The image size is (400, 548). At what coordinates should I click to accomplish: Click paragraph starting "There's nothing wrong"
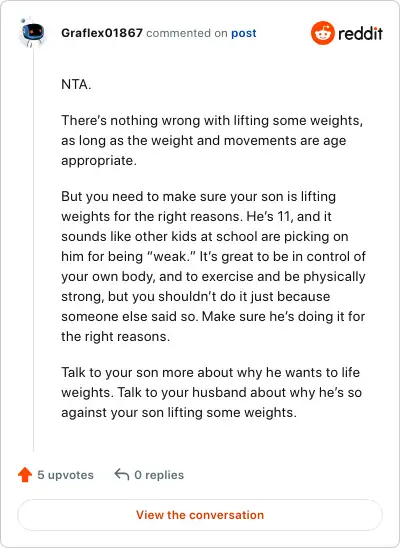pyautogui.click(x=212, y=140)
